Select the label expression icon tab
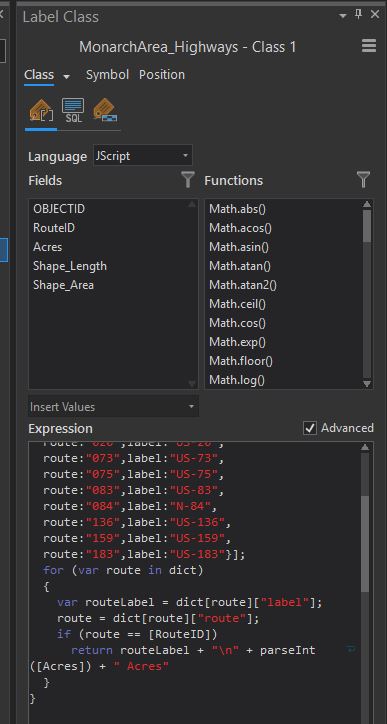 click(41, 111)
